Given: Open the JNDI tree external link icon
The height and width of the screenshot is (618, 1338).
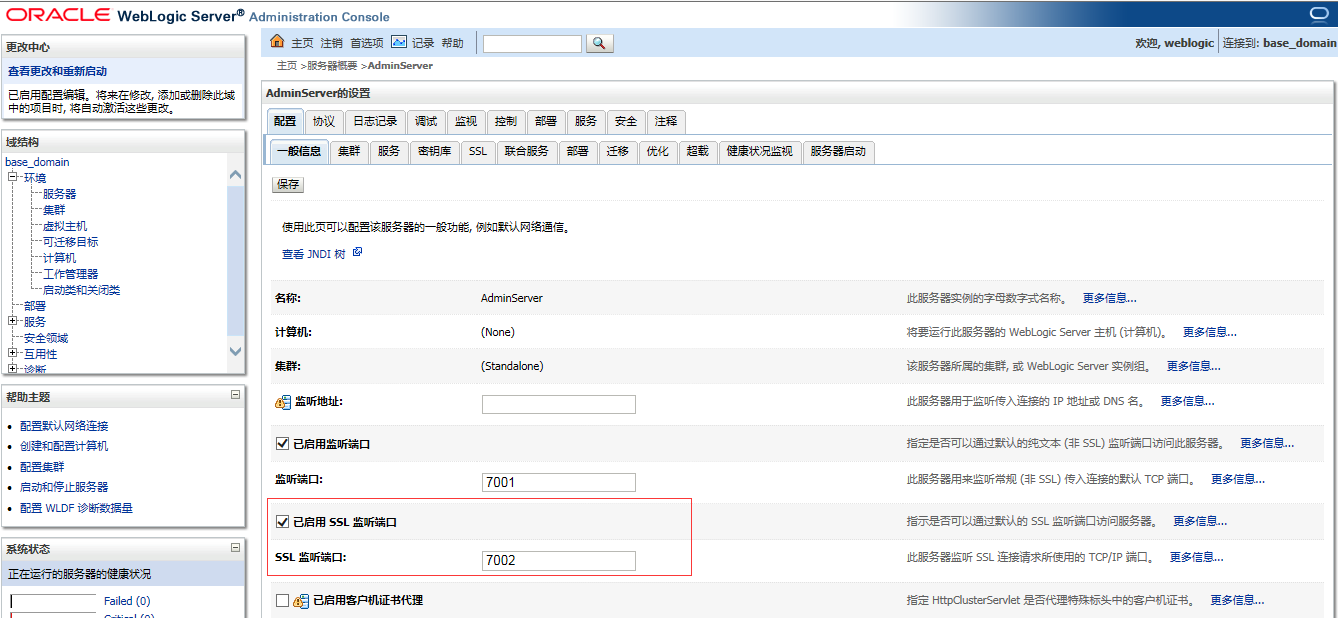Looking at the screenshot, I should (x=357, y=253).
